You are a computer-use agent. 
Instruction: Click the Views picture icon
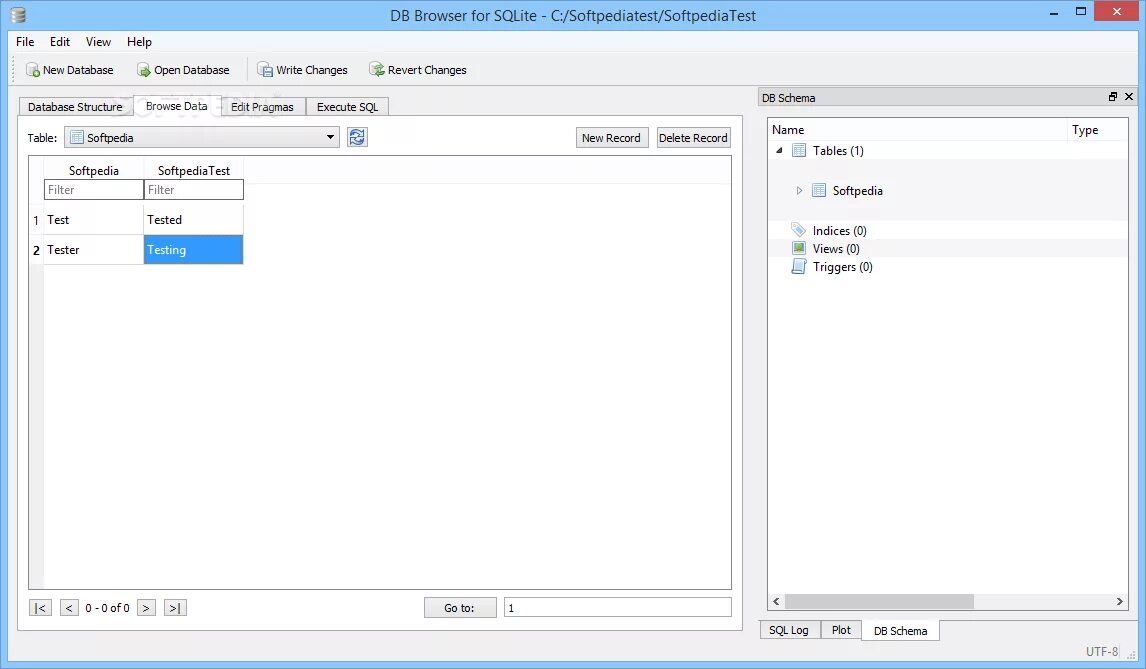[799, 249]
